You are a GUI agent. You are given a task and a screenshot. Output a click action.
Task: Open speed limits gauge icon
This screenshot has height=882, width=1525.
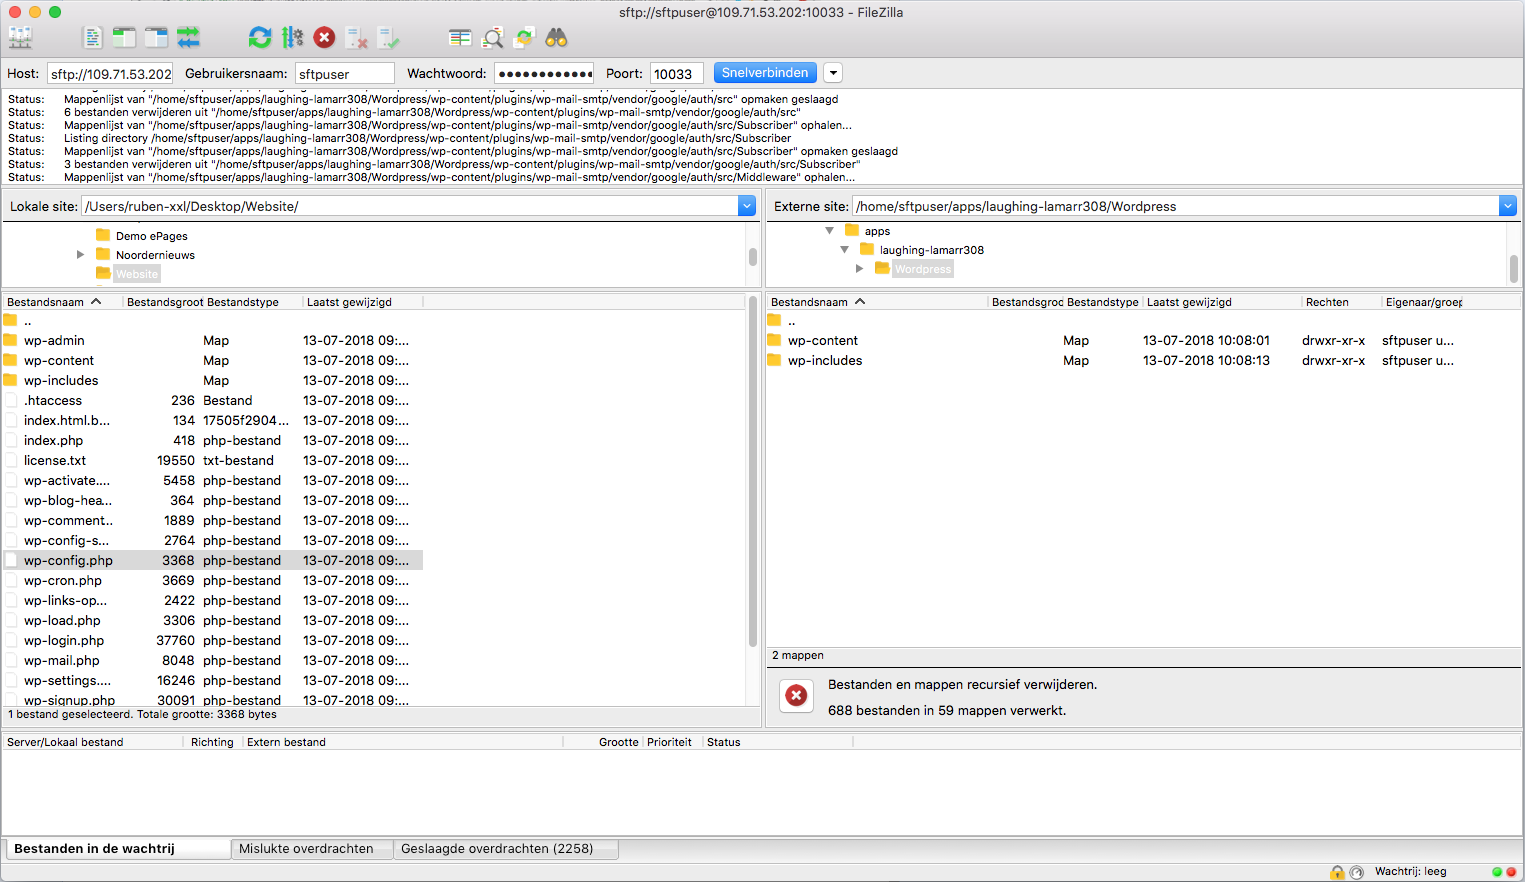[1356, 872]
